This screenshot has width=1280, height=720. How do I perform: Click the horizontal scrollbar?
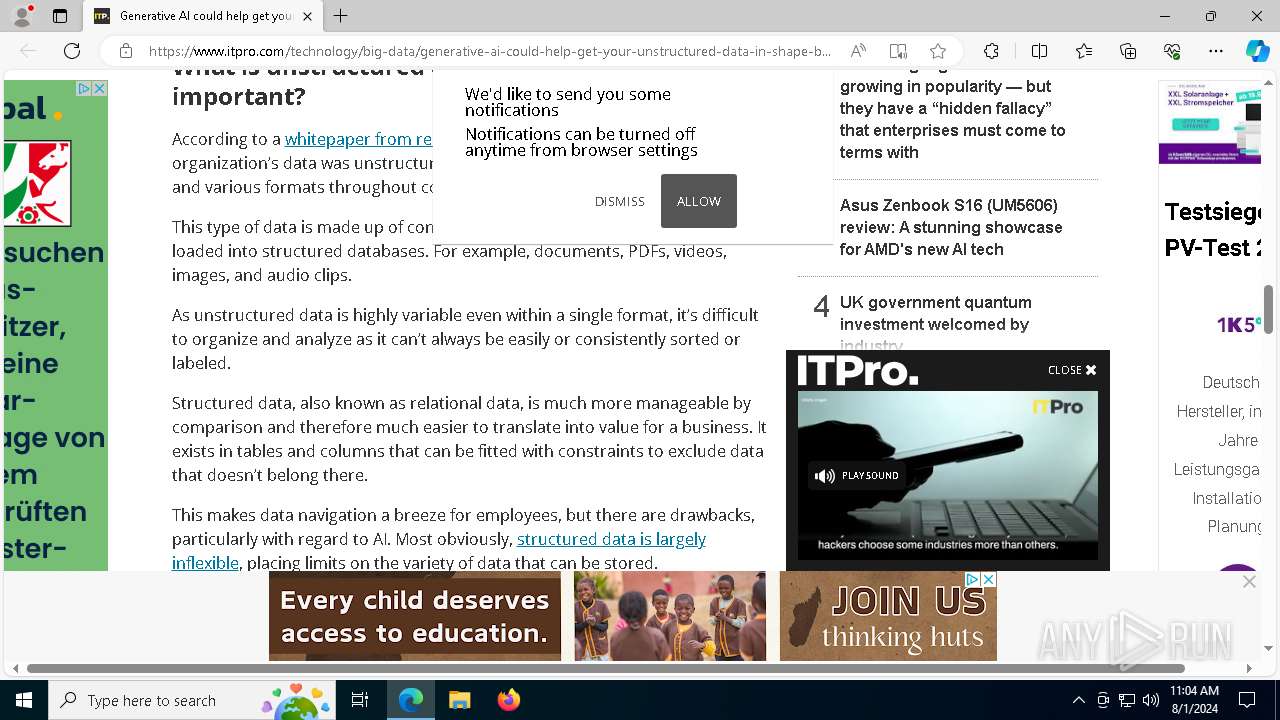[x=606, y=668]
